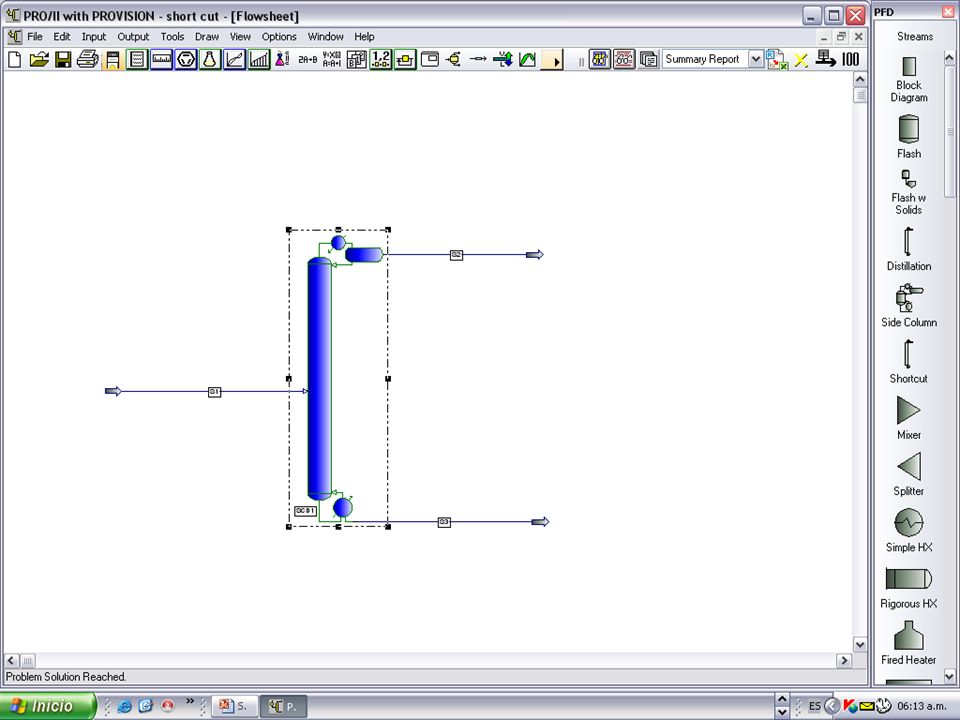This screenshot has width=960, height=720.
Task: Open the View menu
Action: click(240, 37)
